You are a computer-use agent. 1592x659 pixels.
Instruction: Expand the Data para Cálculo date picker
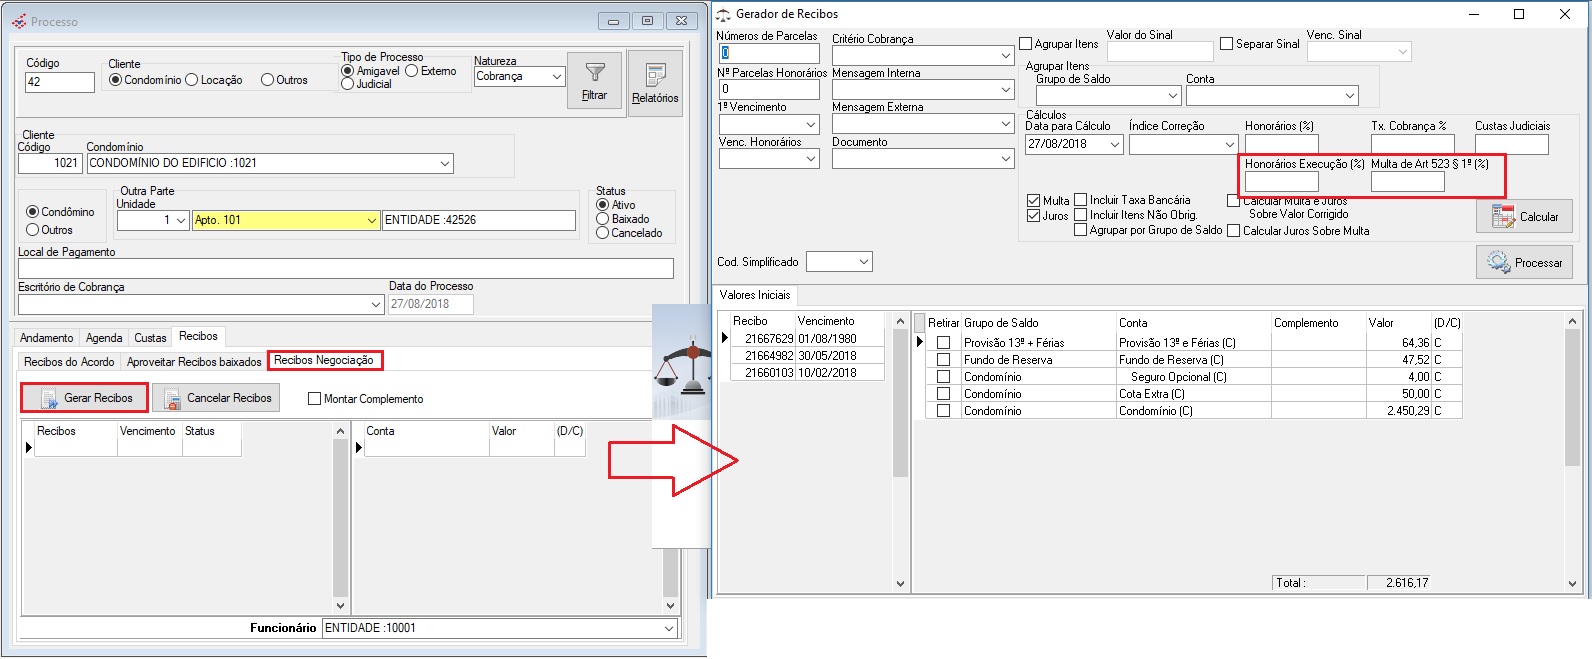click(x=1114, y=145)
